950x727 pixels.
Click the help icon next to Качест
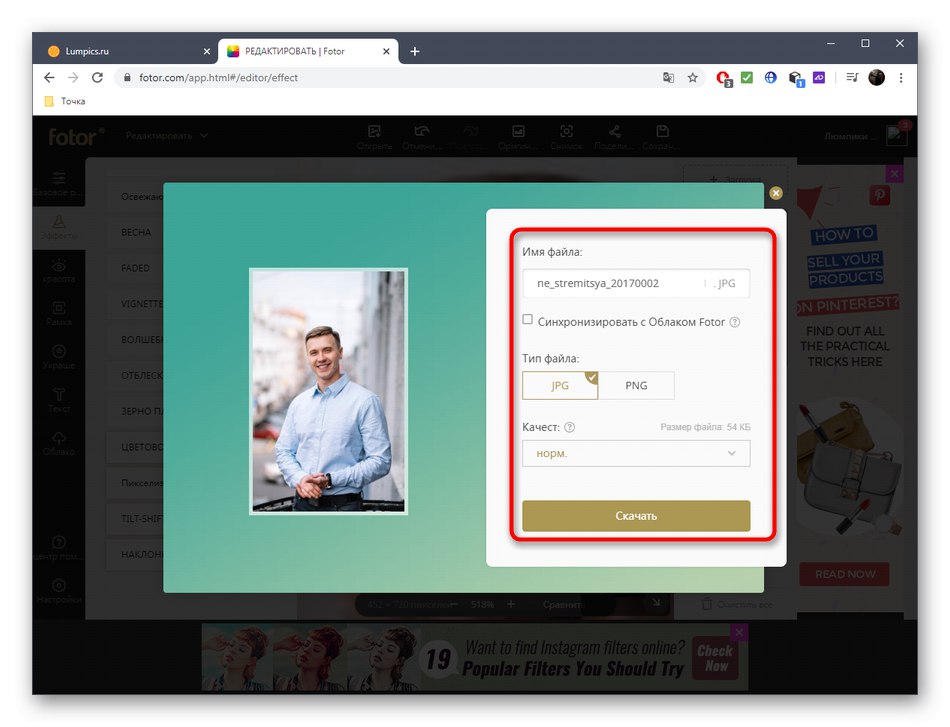(570, 427)
